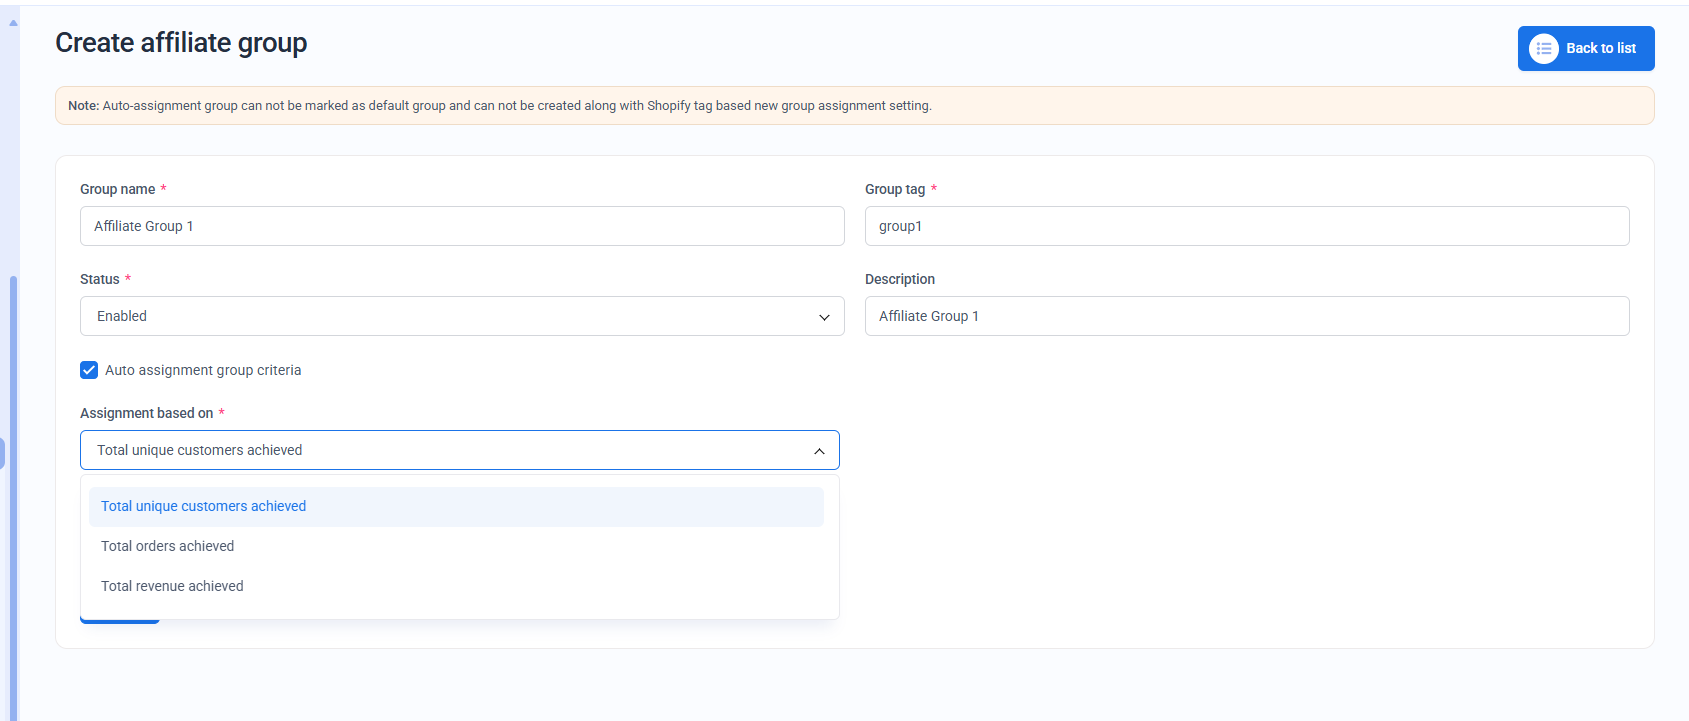Click the Back to list button label
This screenshot has height=721, width=1689.
click(x=1600, y=48)
